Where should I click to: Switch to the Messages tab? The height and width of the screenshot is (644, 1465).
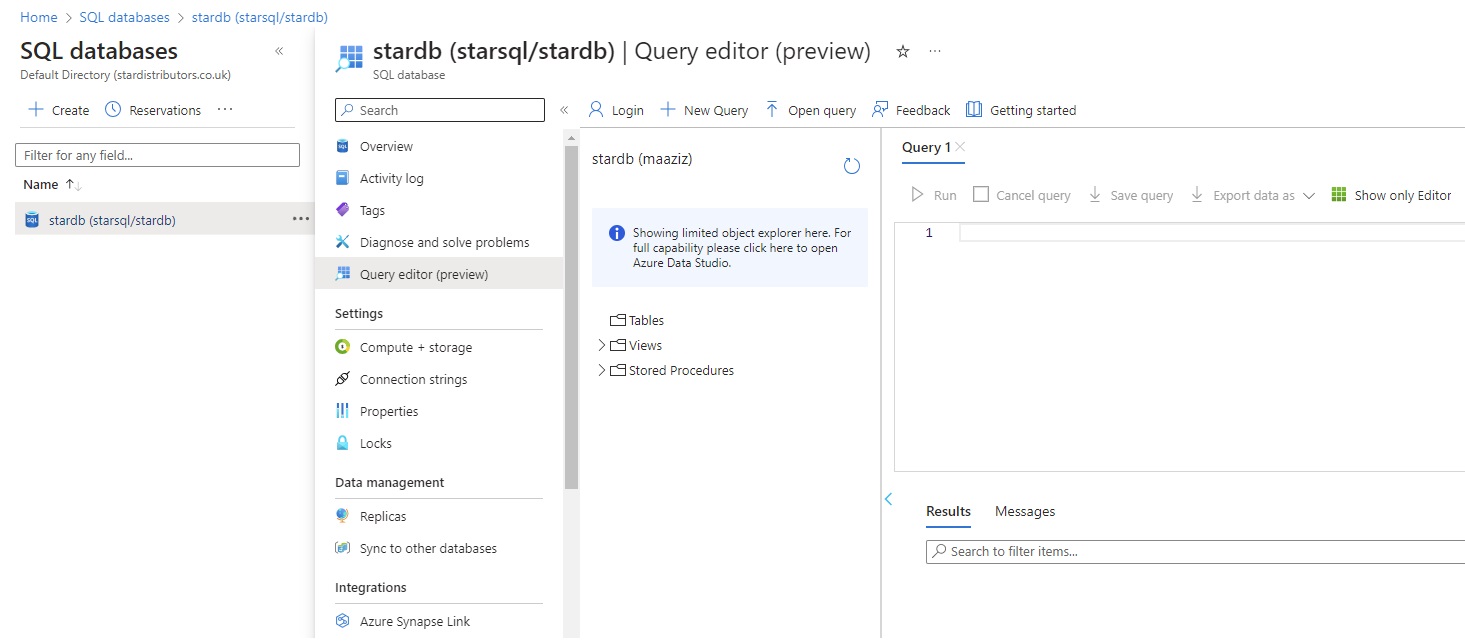tap(1025, 511)
